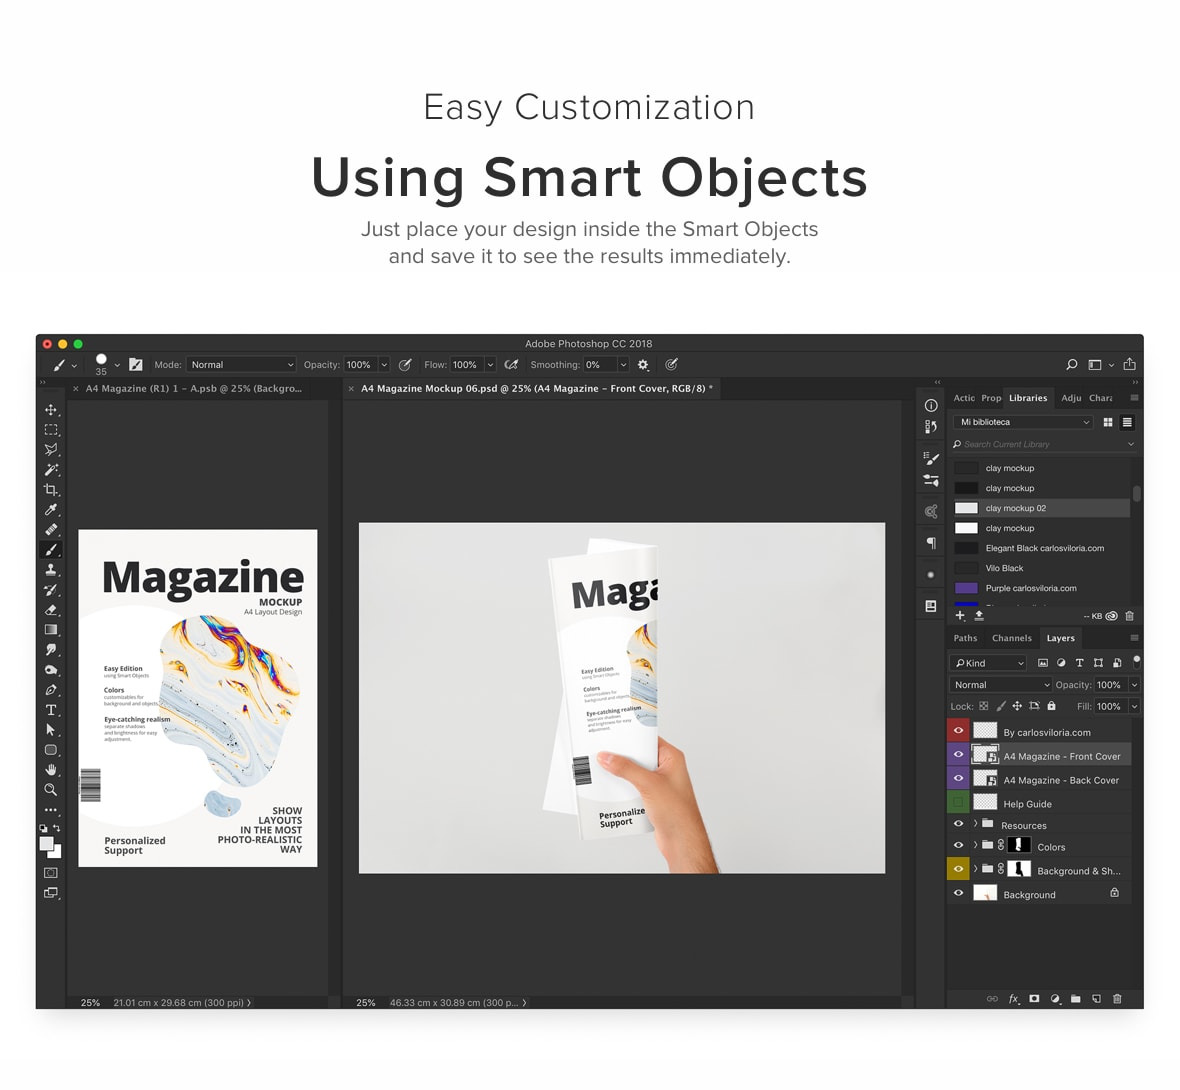Select the Move tool

pos(51,410)
